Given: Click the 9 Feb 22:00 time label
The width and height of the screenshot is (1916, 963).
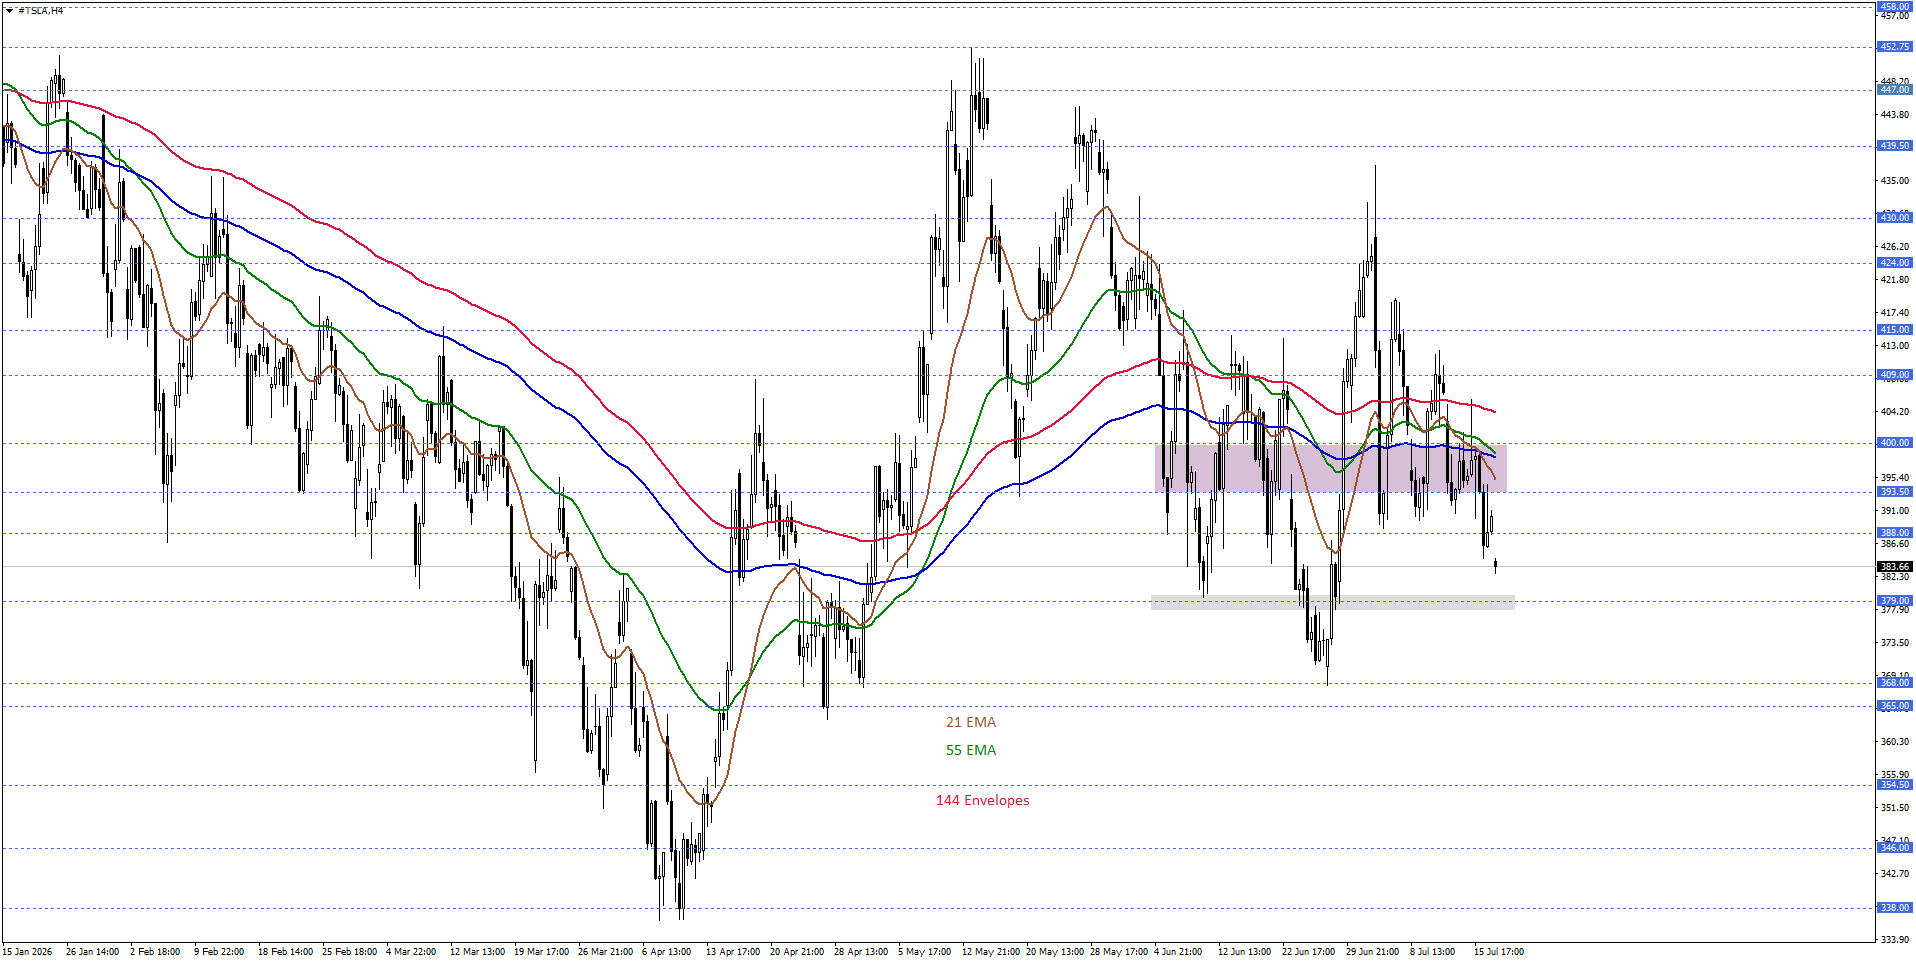Looking at the screenshot, I should tap(219, 952).
